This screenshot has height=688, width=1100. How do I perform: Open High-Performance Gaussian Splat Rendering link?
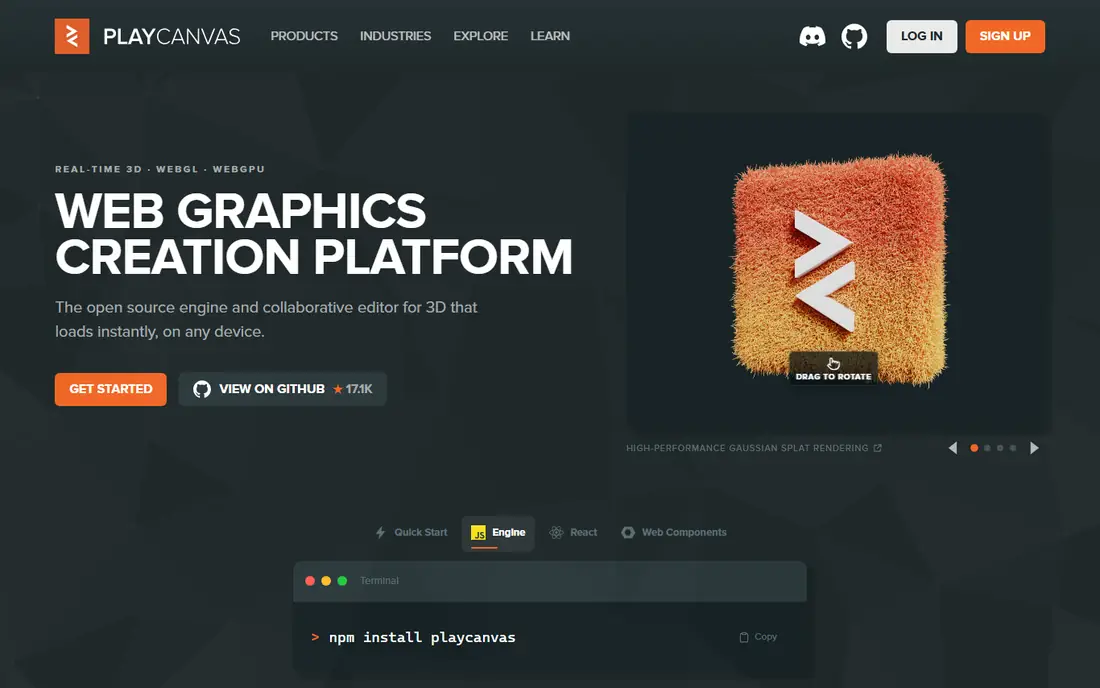pyautogui.click(x=753, y=447)
